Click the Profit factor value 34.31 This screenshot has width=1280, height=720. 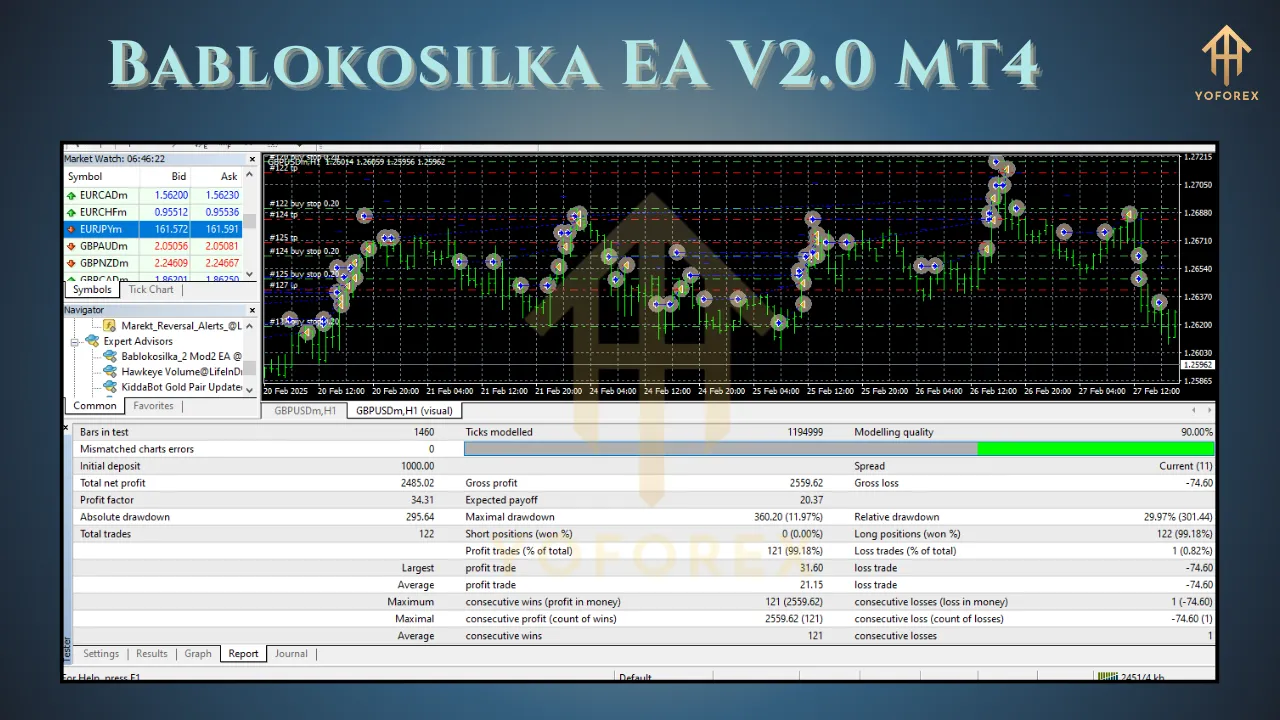tap(422, 500)
